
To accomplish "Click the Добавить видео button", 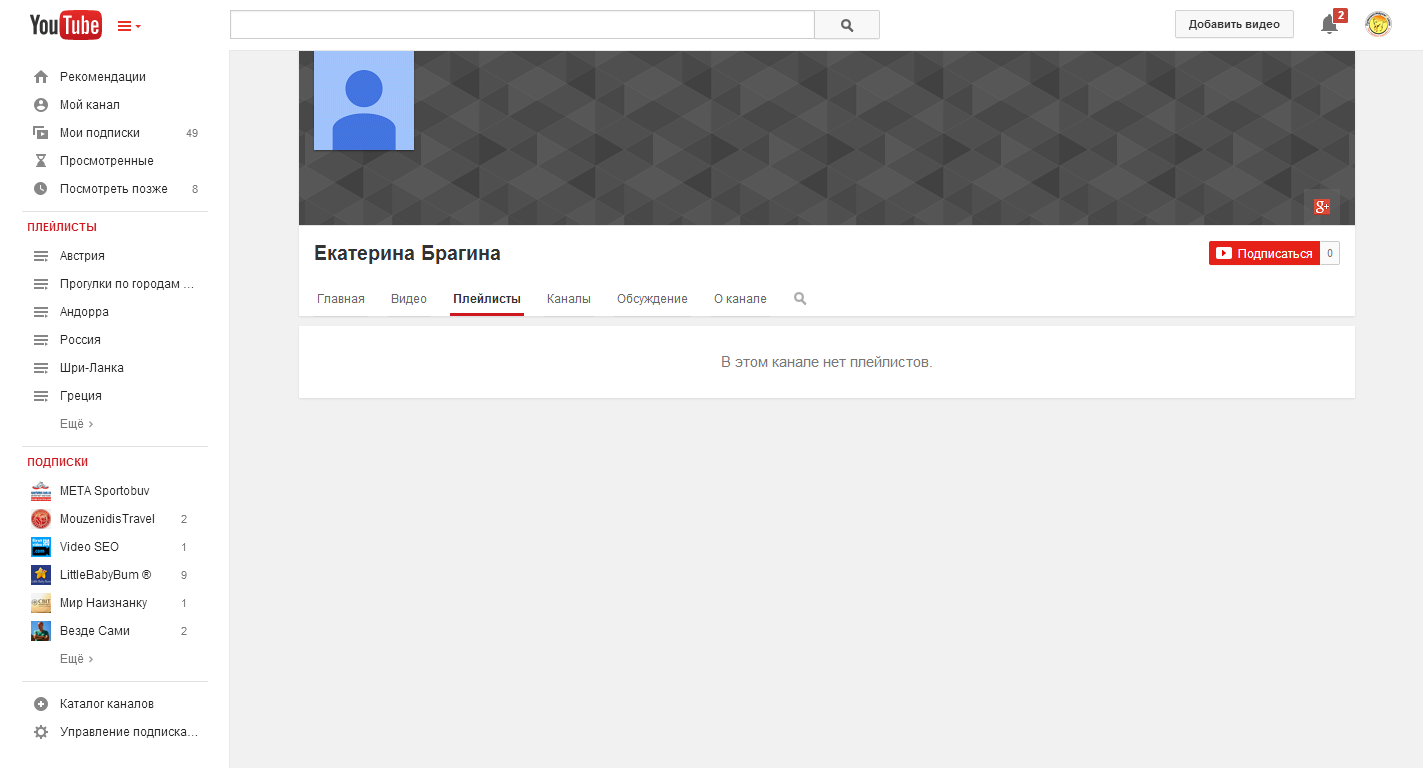I will pyautogui.click(x=1234, y=24).
